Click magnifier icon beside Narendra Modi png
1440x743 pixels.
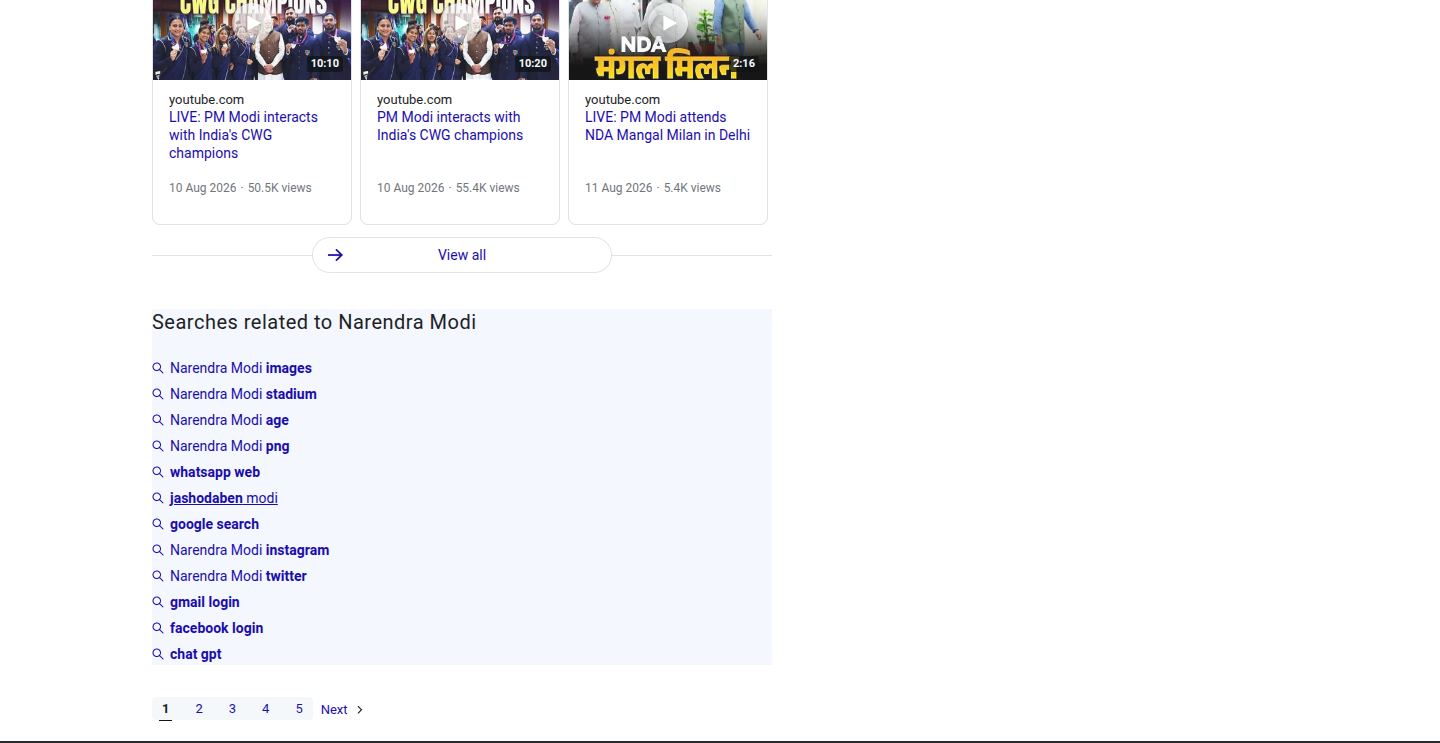(158, 446)
